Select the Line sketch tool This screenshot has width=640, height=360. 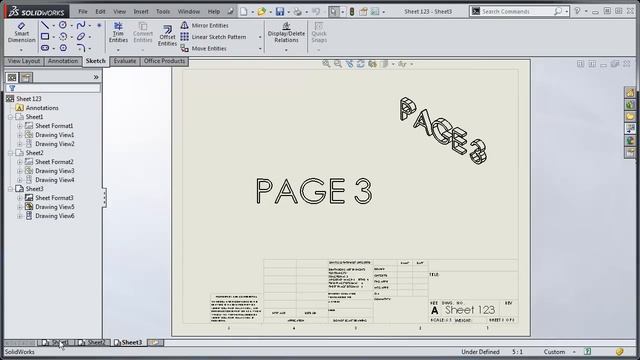tap(45, 25)
